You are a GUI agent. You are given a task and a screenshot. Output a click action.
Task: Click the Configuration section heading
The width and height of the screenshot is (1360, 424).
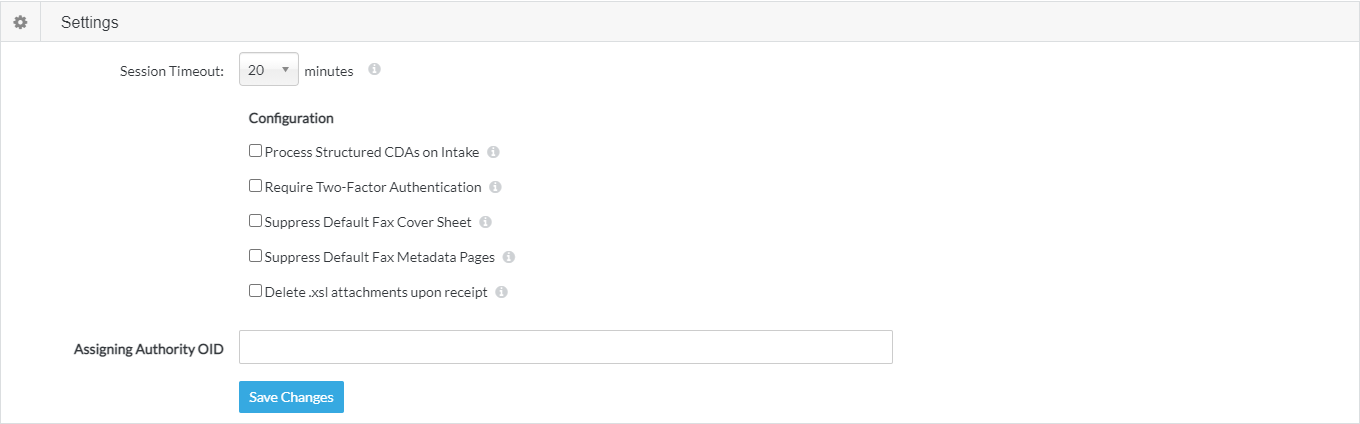[x=291, y=118]
